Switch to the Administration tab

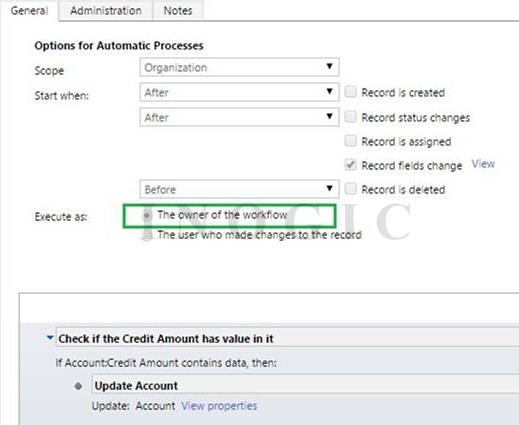(x=106, y=11)
